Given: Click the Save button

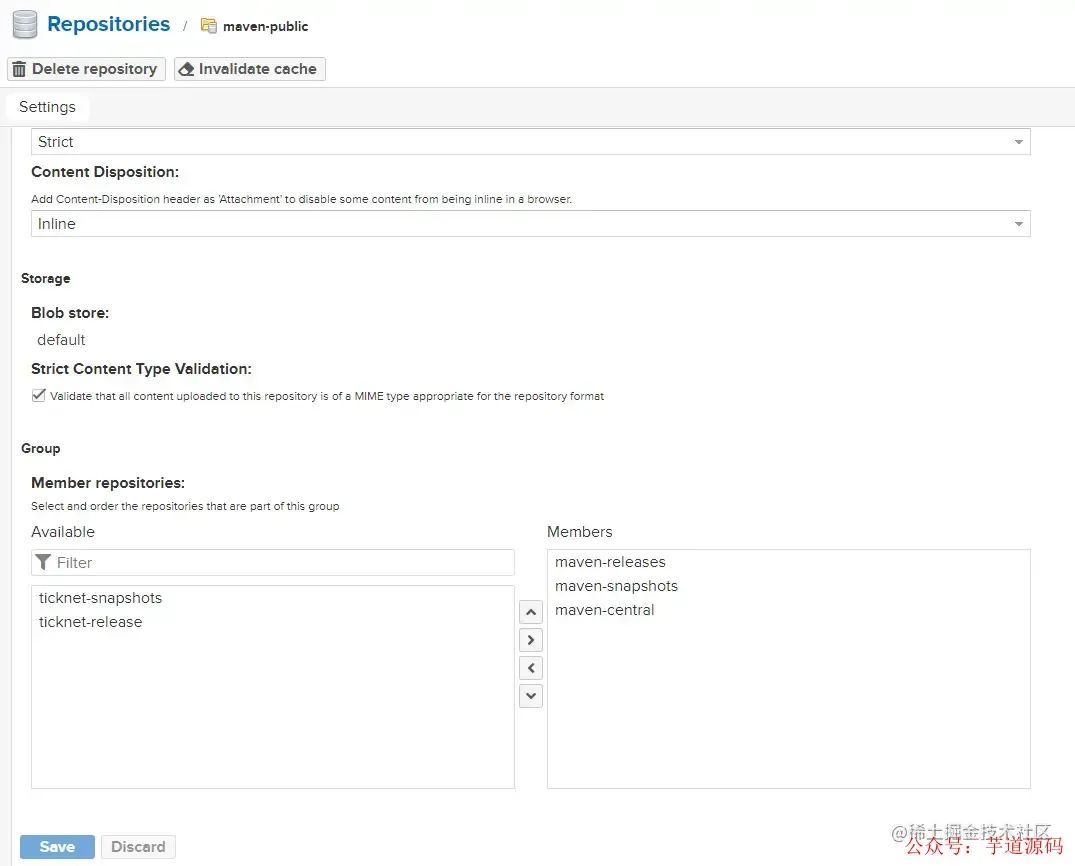Looking at the screenshot, I should pos(58,847).
